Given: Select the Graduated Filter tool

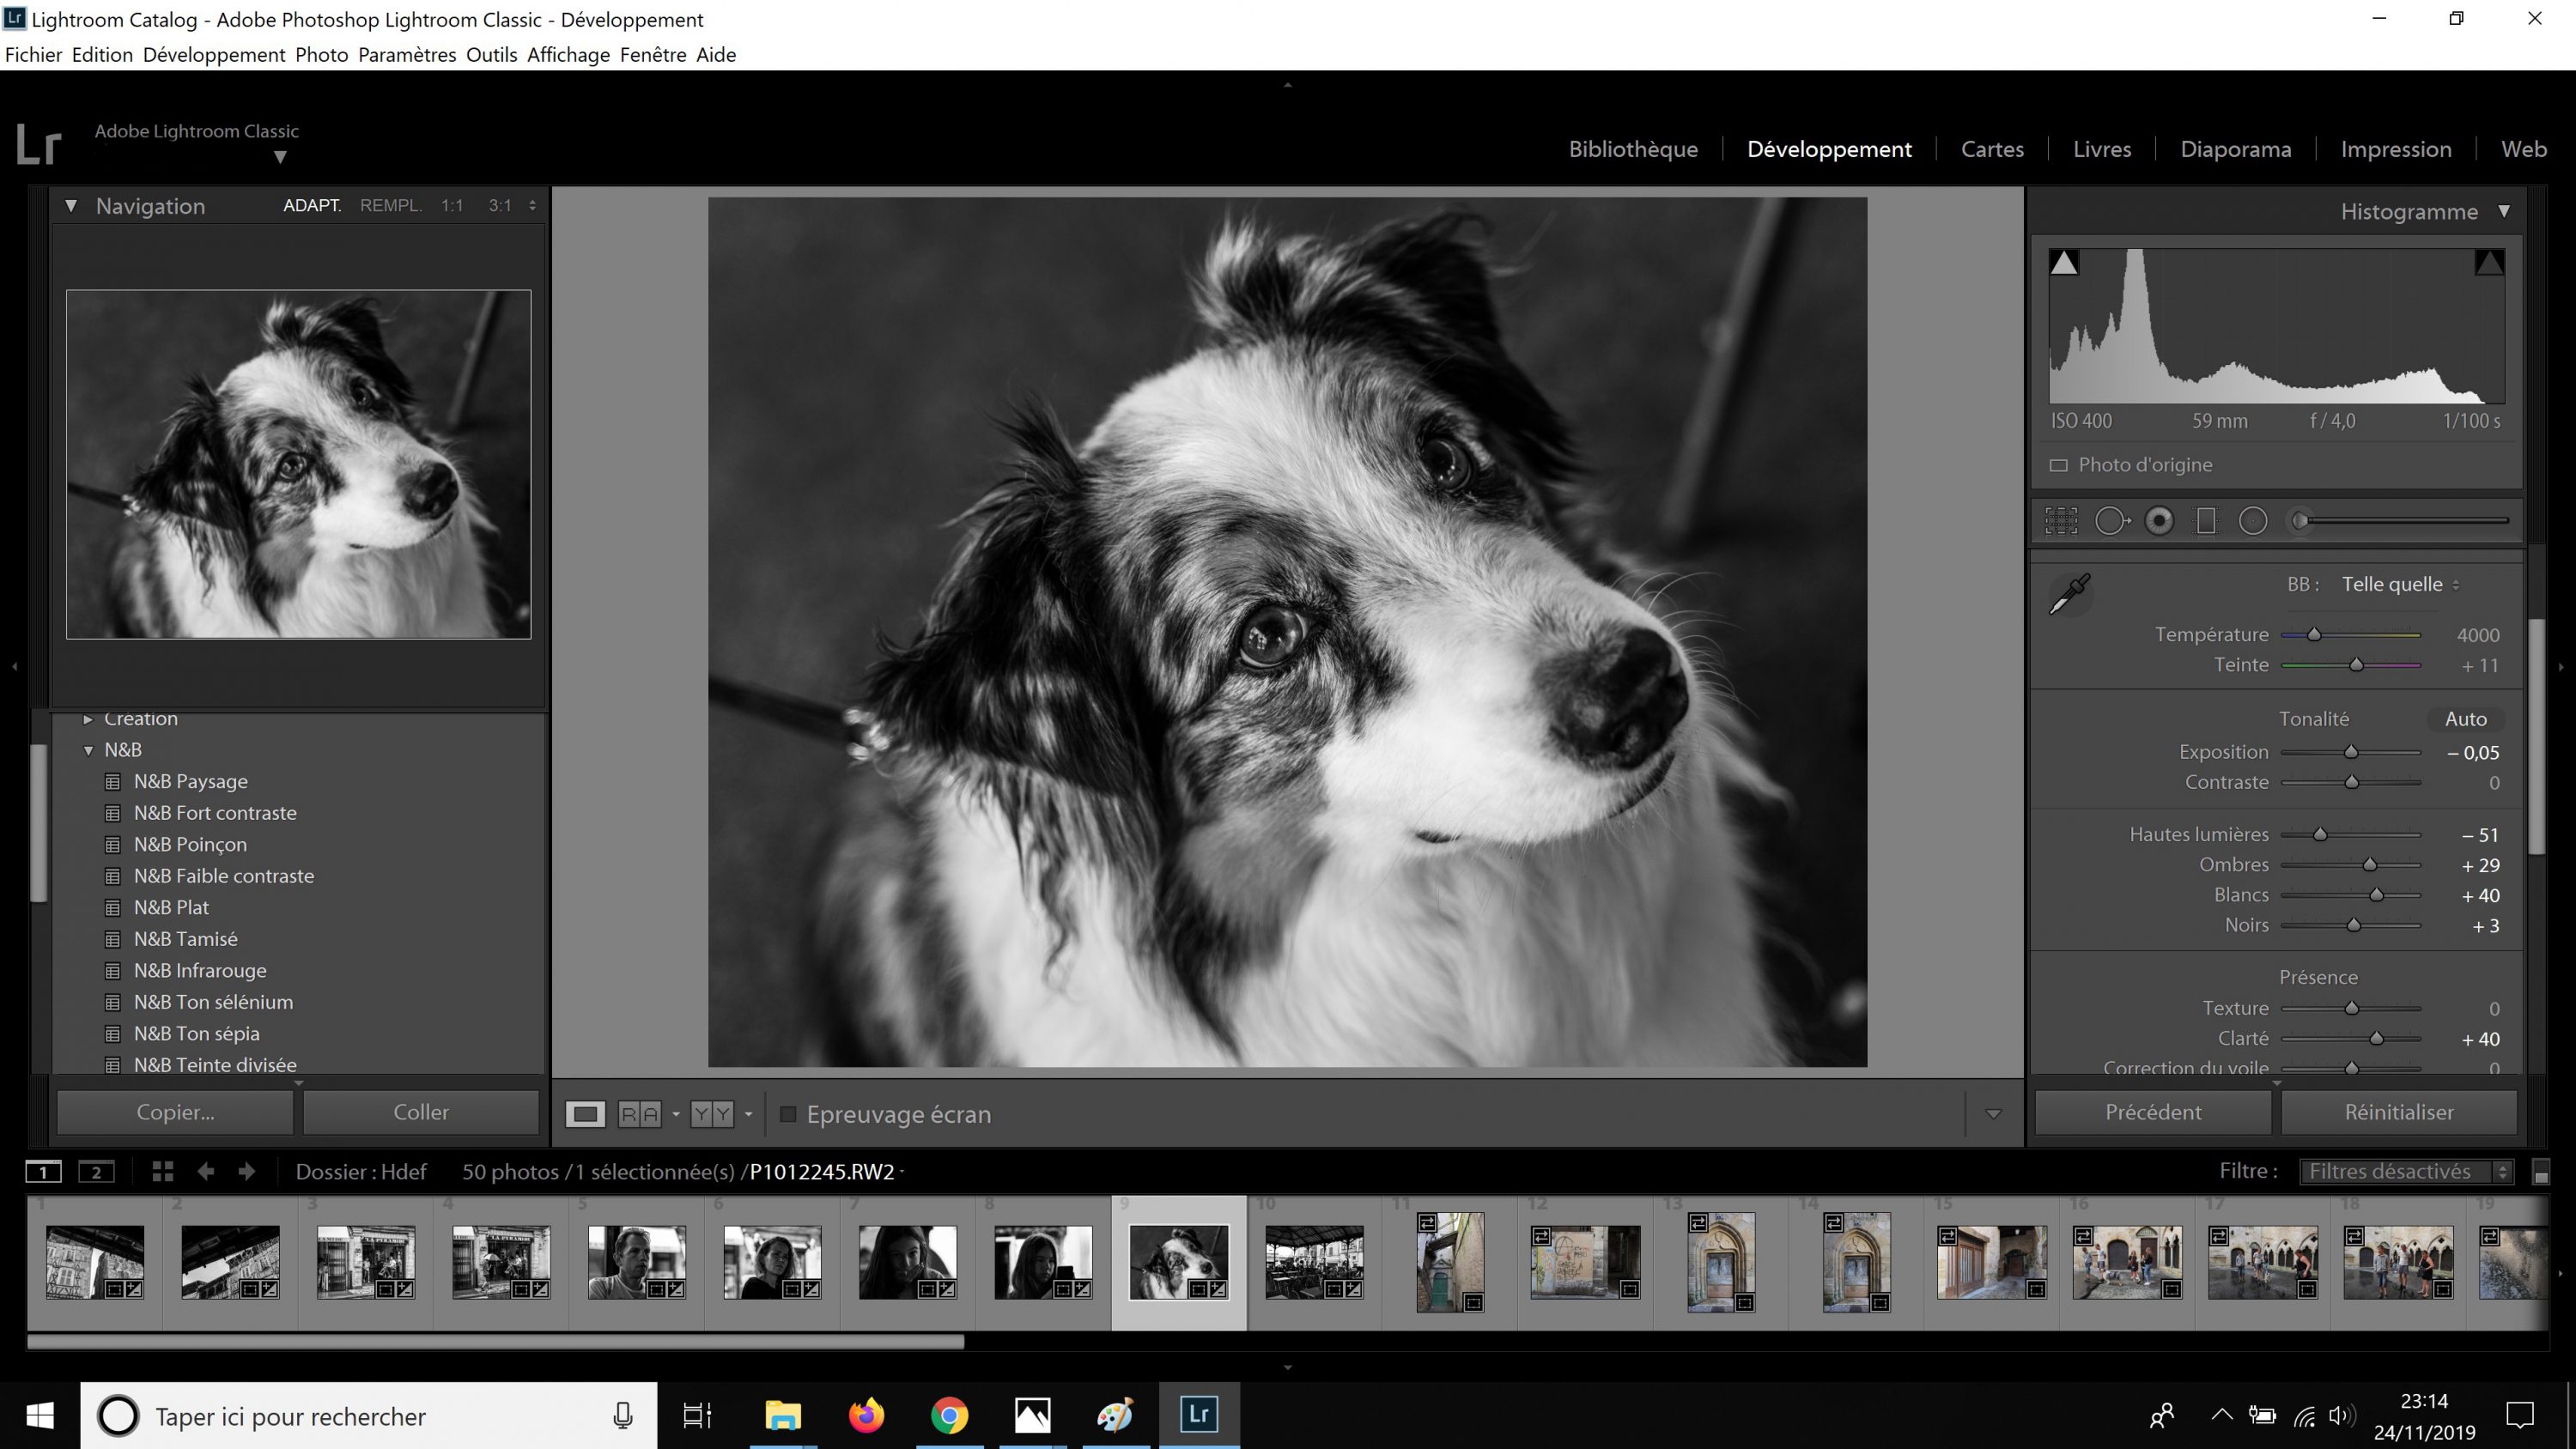Looking at the screenshot, I should click(2206, 521).
